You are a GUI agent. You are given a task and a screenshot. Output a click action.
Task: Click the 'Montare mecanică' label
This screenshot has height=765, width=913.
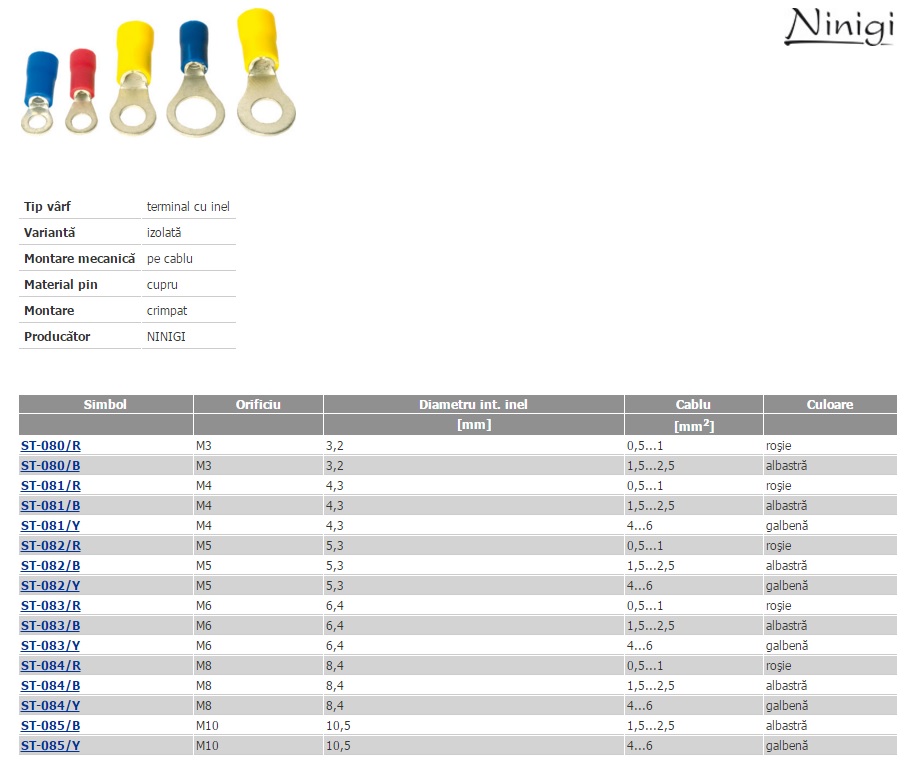pyautogui.click(x=80, y=259)
